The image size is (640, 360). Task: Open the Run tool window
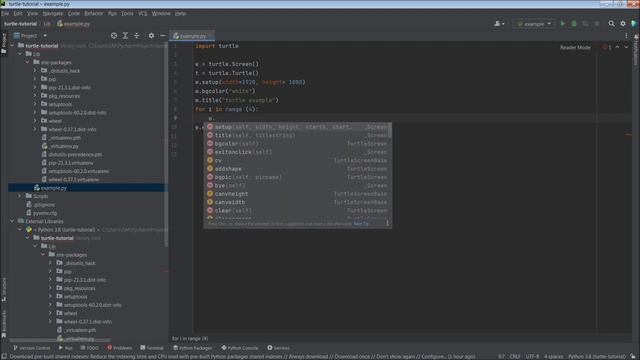[65, 348]
